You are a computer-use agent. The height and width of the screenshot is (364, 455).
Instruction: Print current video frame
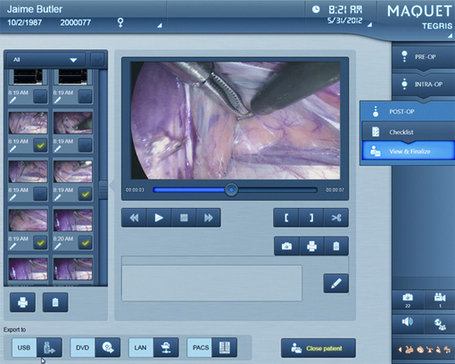pos(312,246)
